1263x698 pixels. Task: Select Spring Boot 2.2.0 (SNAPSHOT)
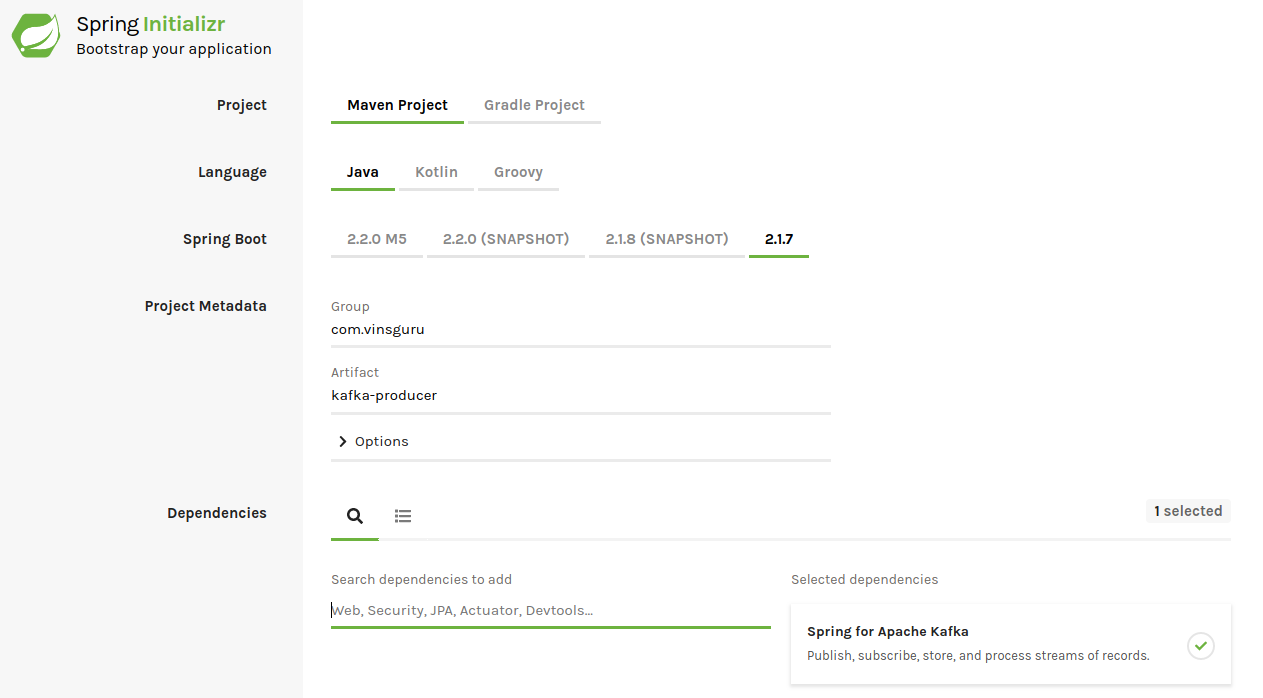click(506, 239)
